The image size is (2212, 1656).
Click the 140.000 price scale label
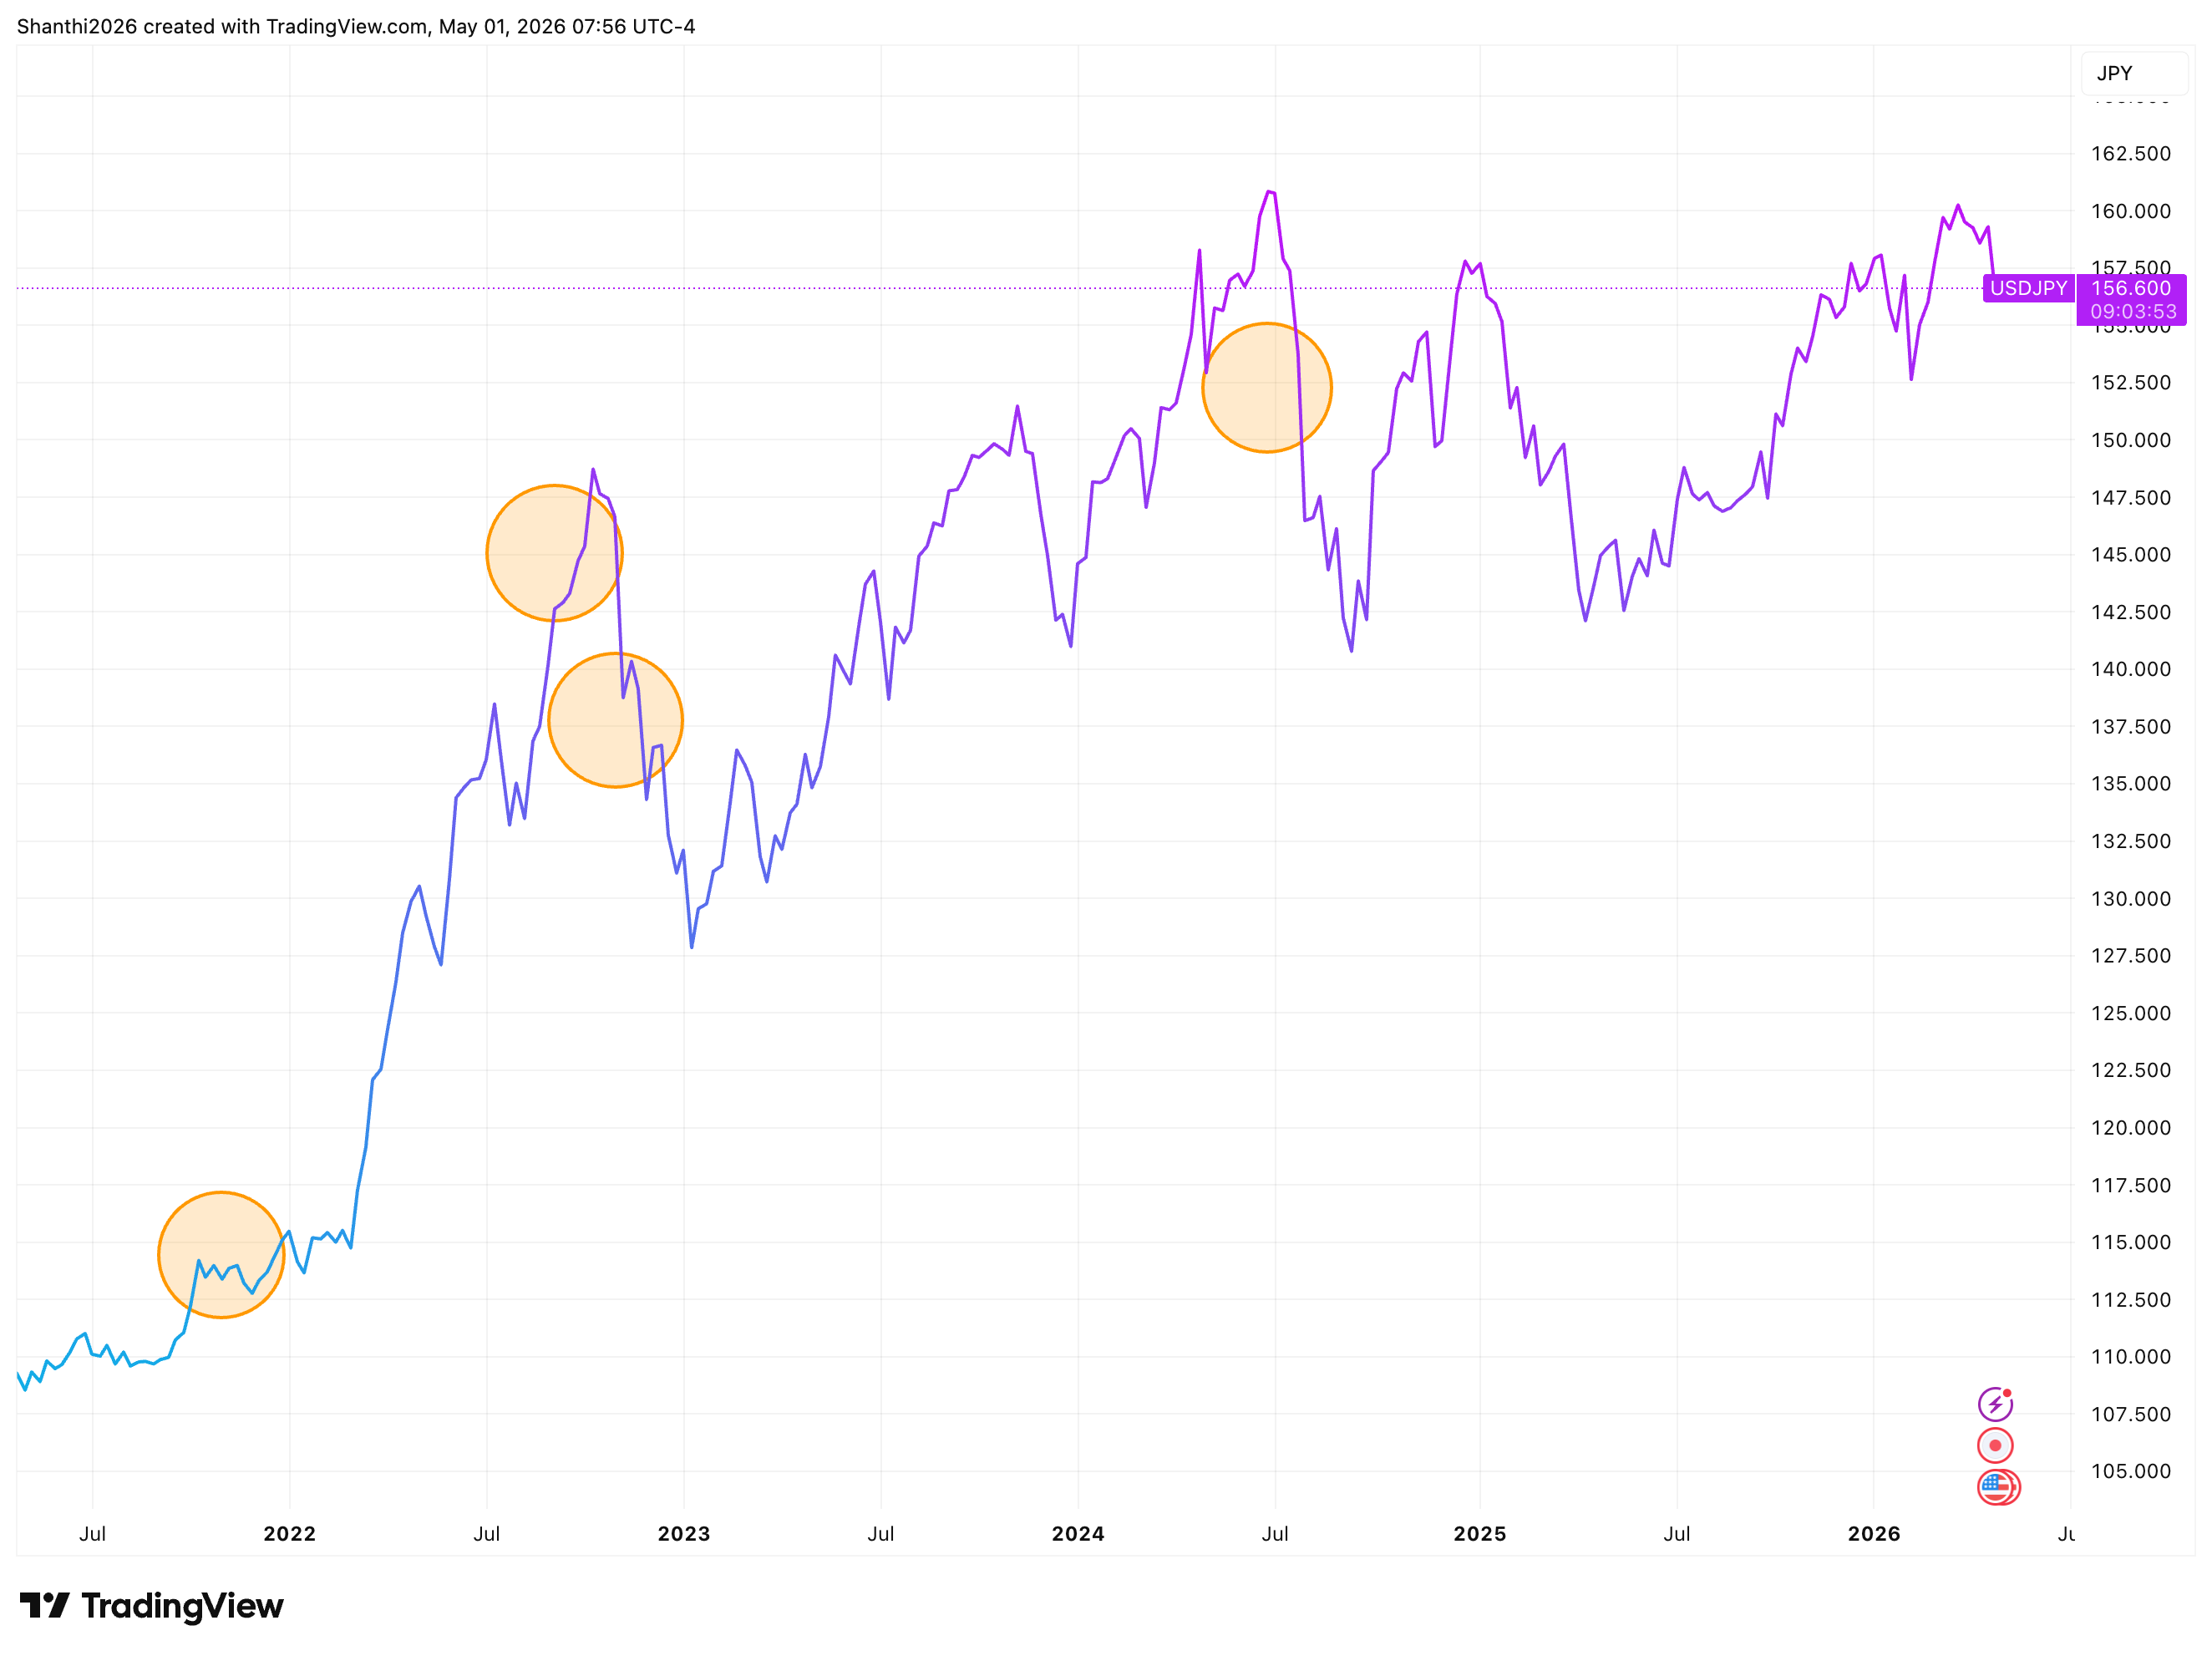2131,669
